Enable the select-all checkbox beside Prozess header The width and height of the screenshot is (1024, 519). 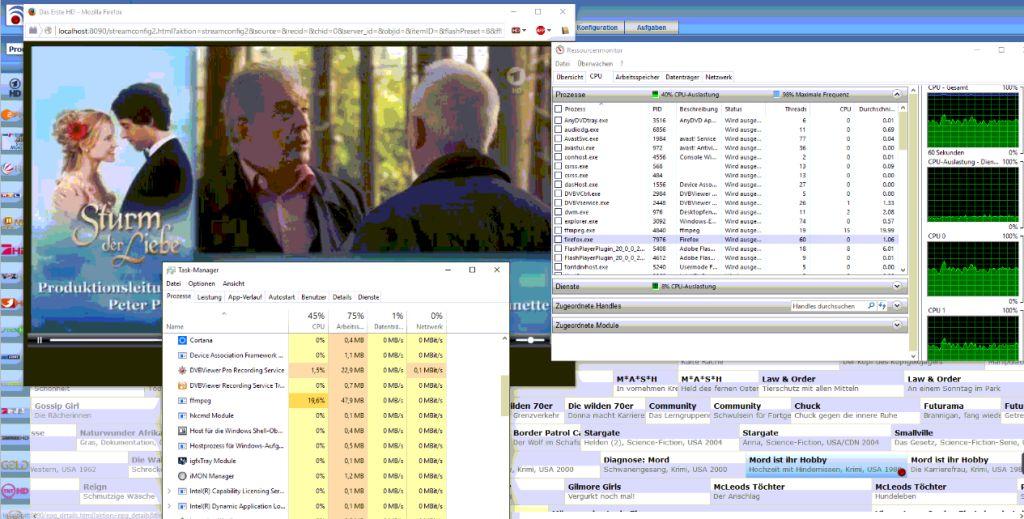point(559,108)
